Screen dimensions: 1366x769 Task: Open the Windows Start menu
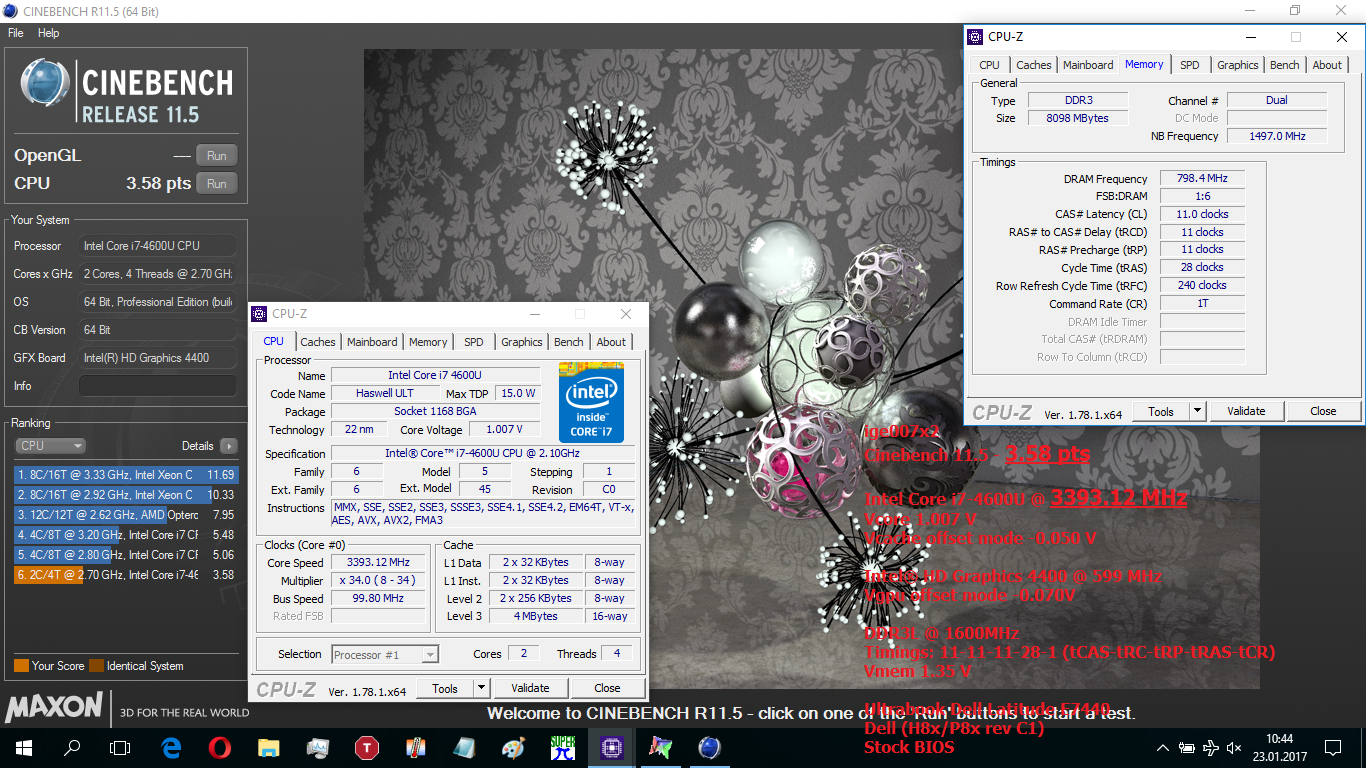(23, 747)
